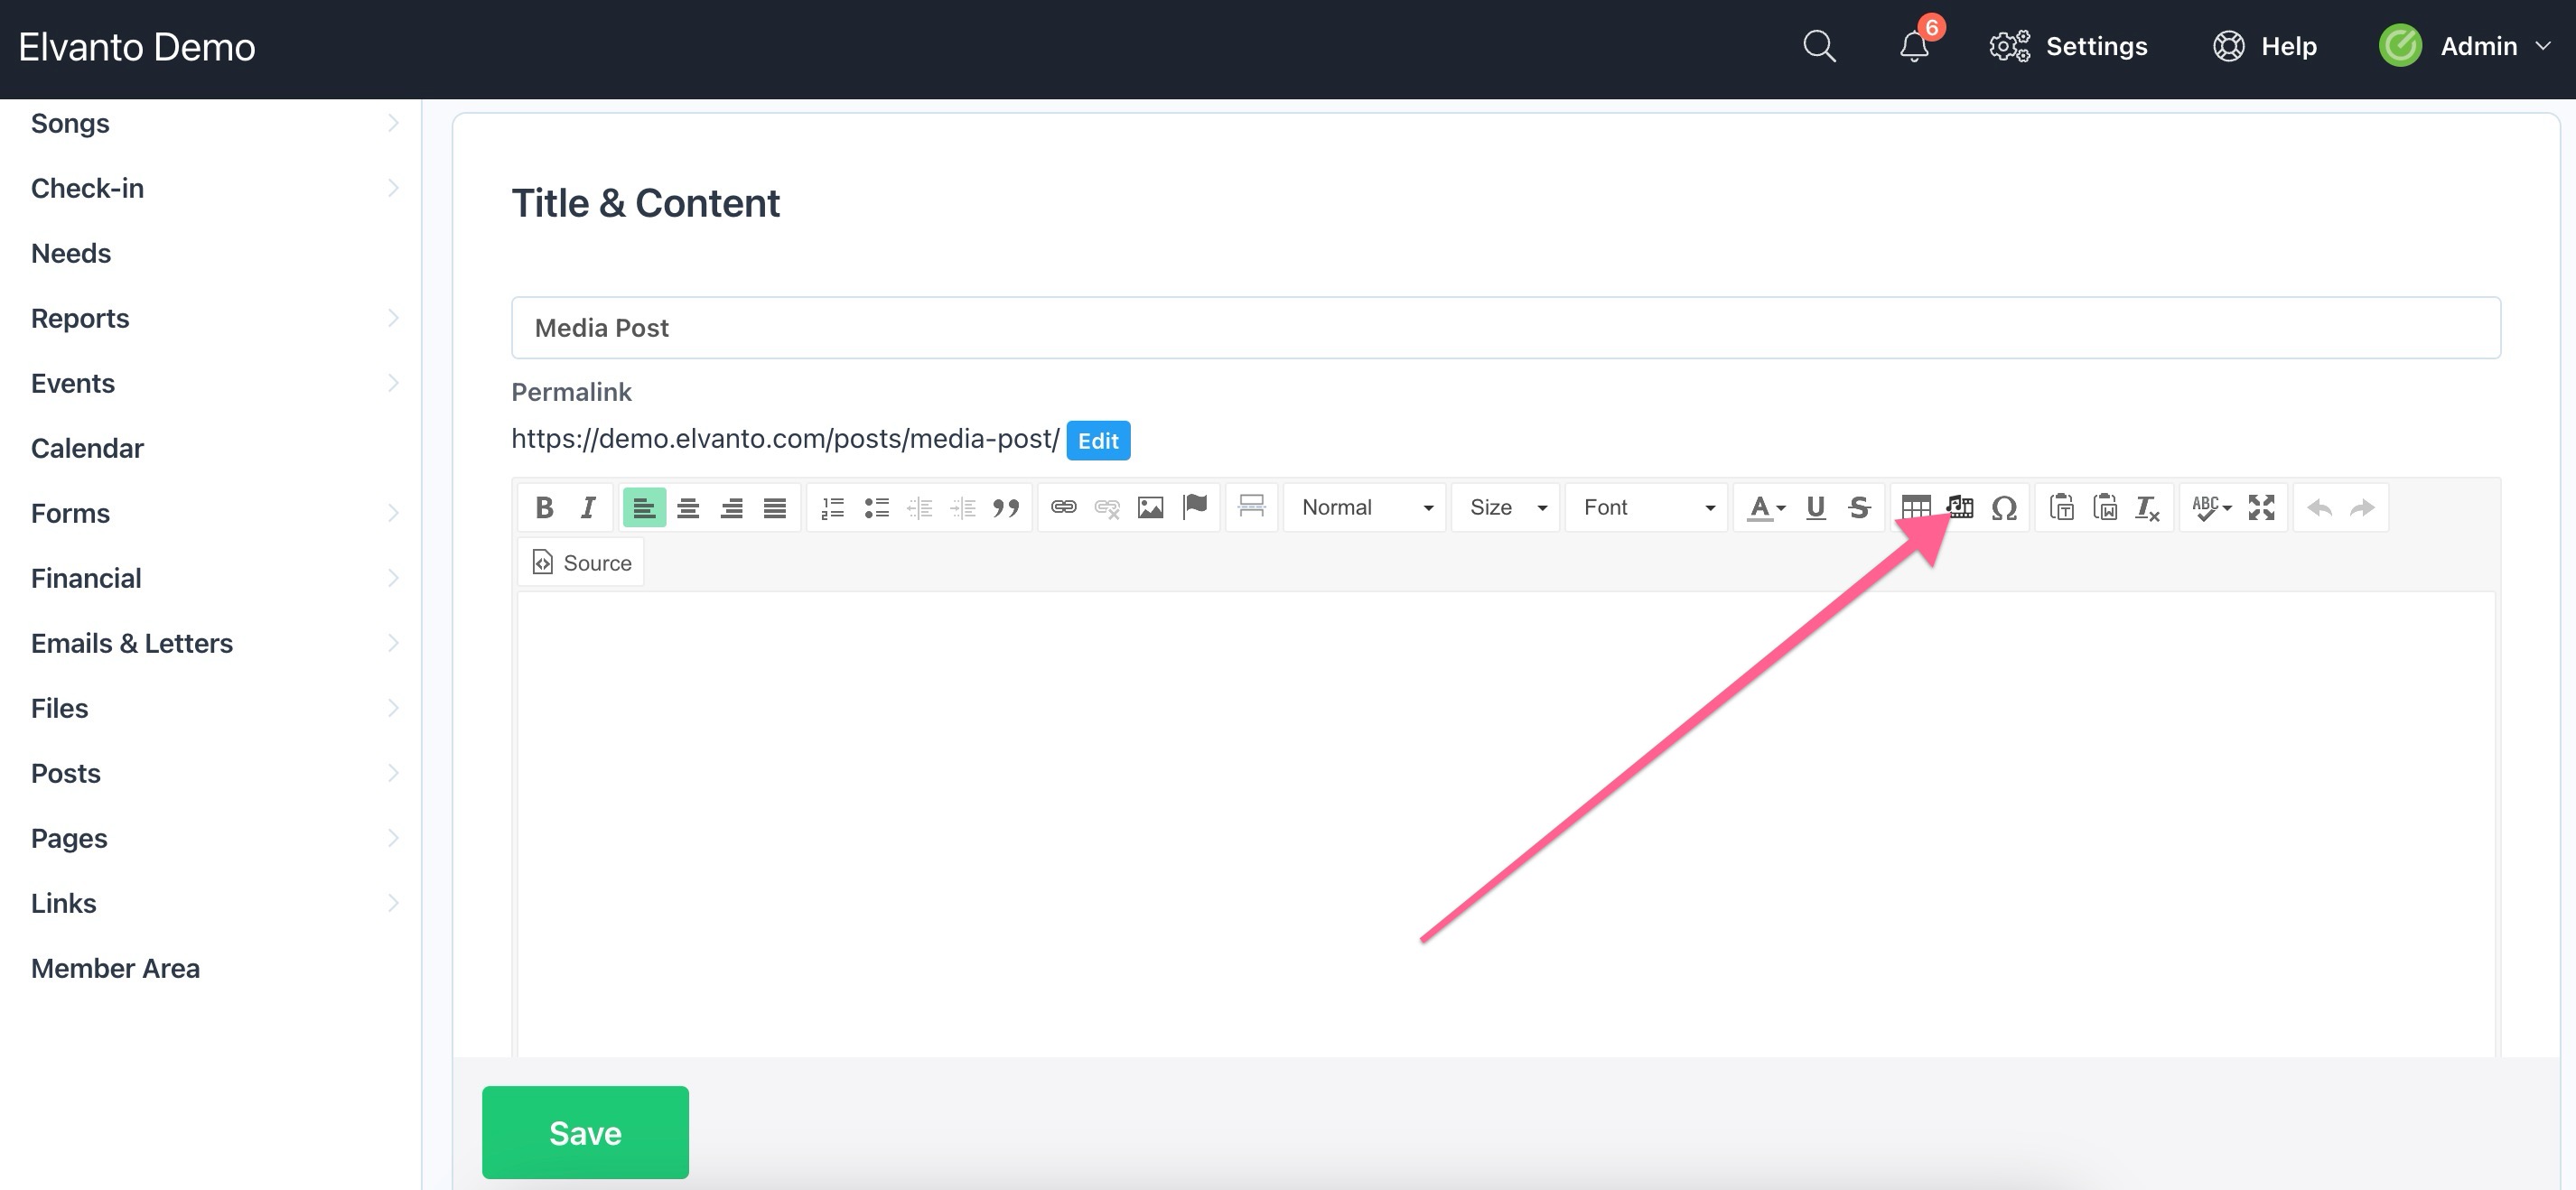
Task: Toggle bold formatting
Action: [x=544, y=507]
